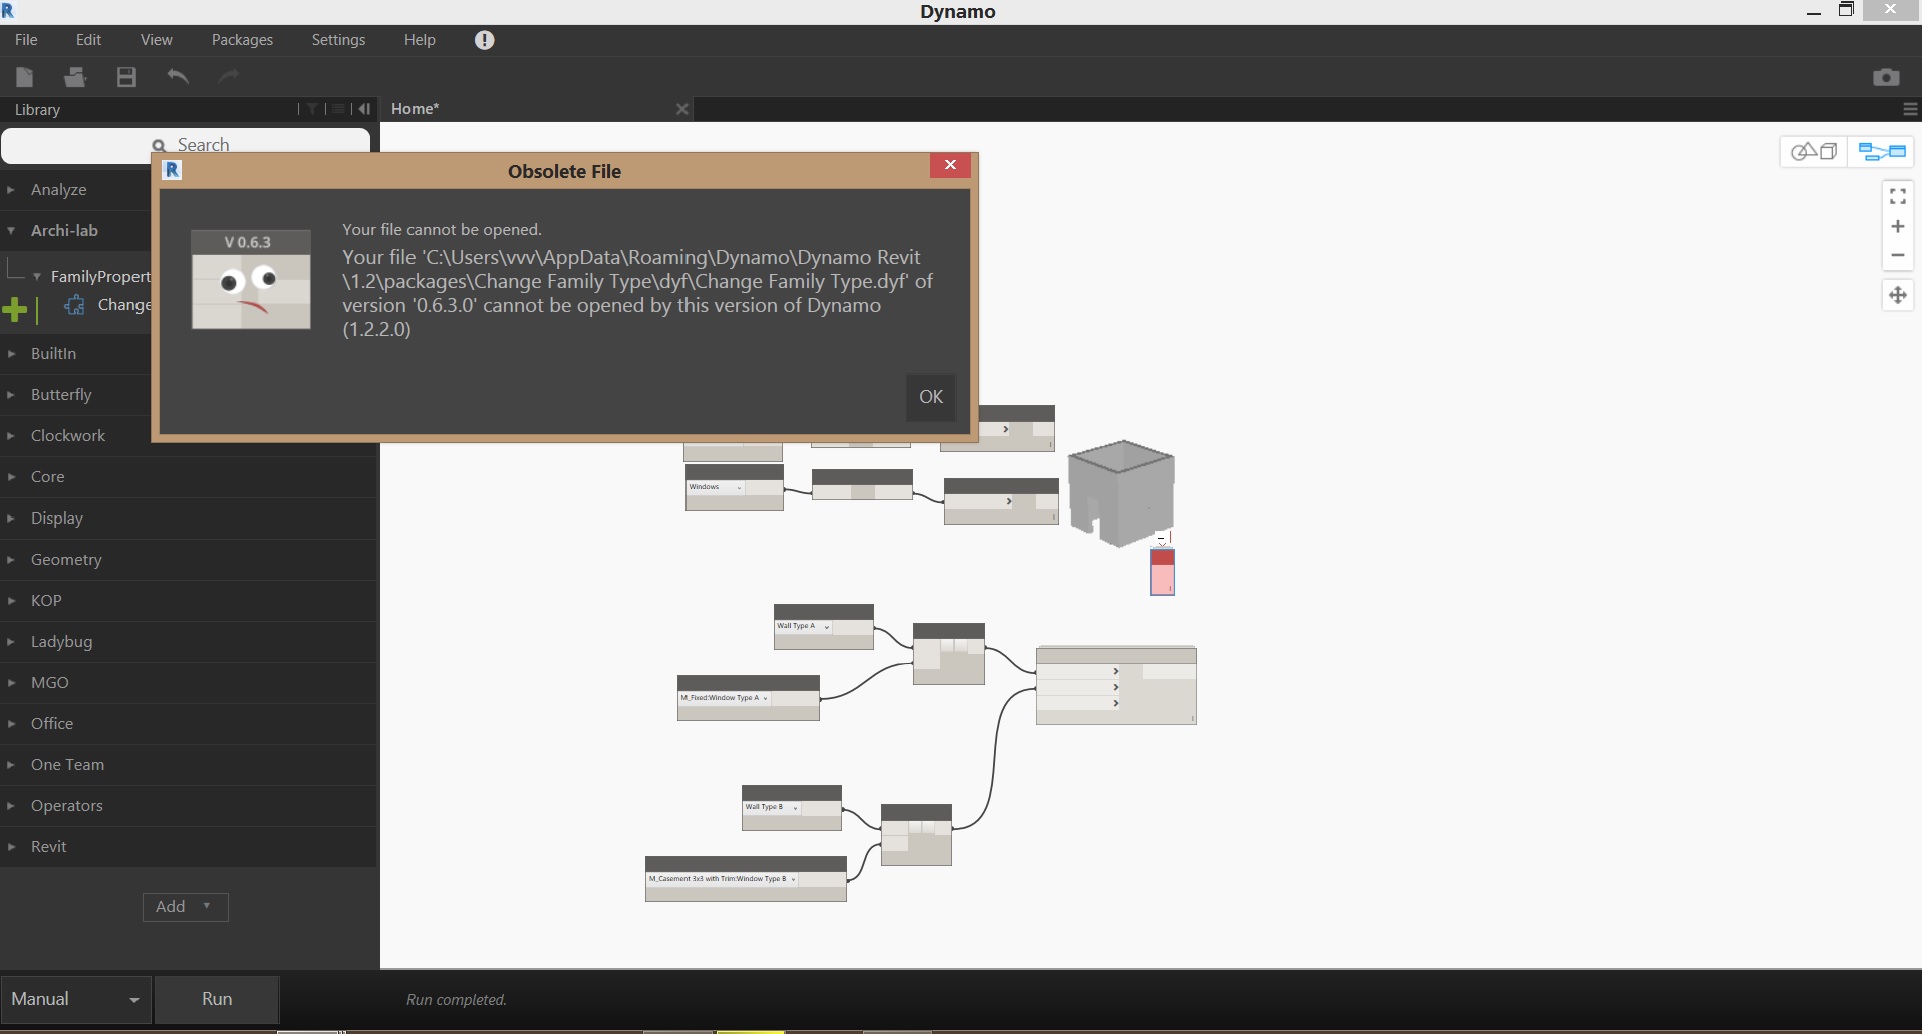Click the zoom out minus icon
The width and height of the screenshot is (1922, 1034).
pos(1898,255)
